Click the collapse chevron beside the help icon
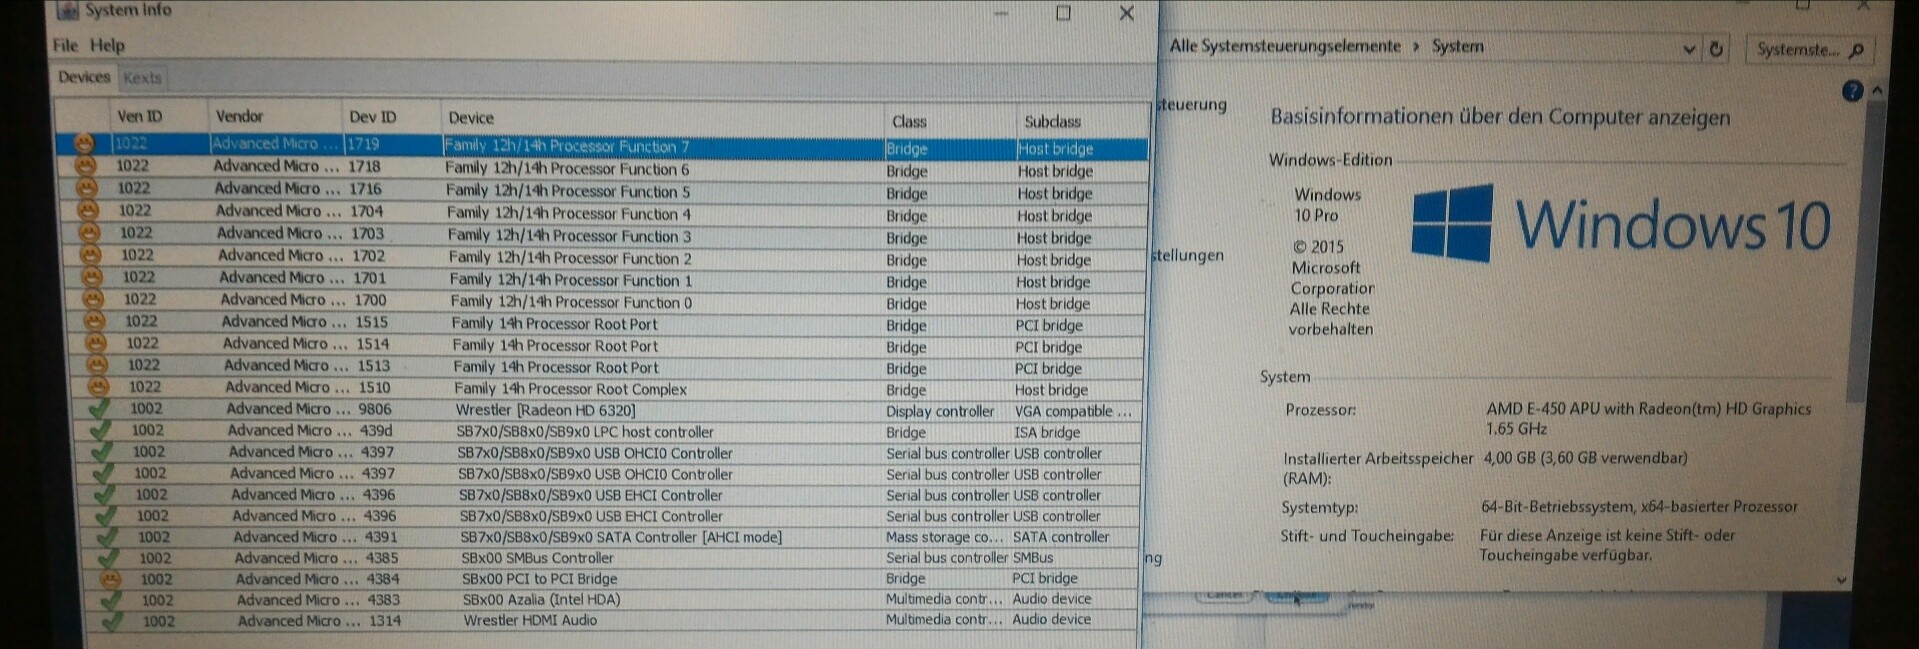The height and width of the screenshot is (649, 1919). point(1877,91)
